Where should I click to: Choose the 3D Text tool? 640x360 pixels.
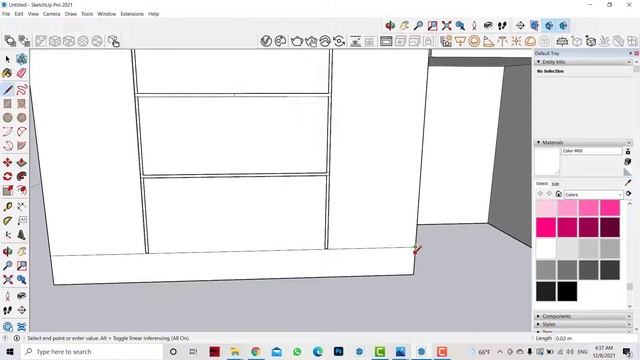[22, 235]
